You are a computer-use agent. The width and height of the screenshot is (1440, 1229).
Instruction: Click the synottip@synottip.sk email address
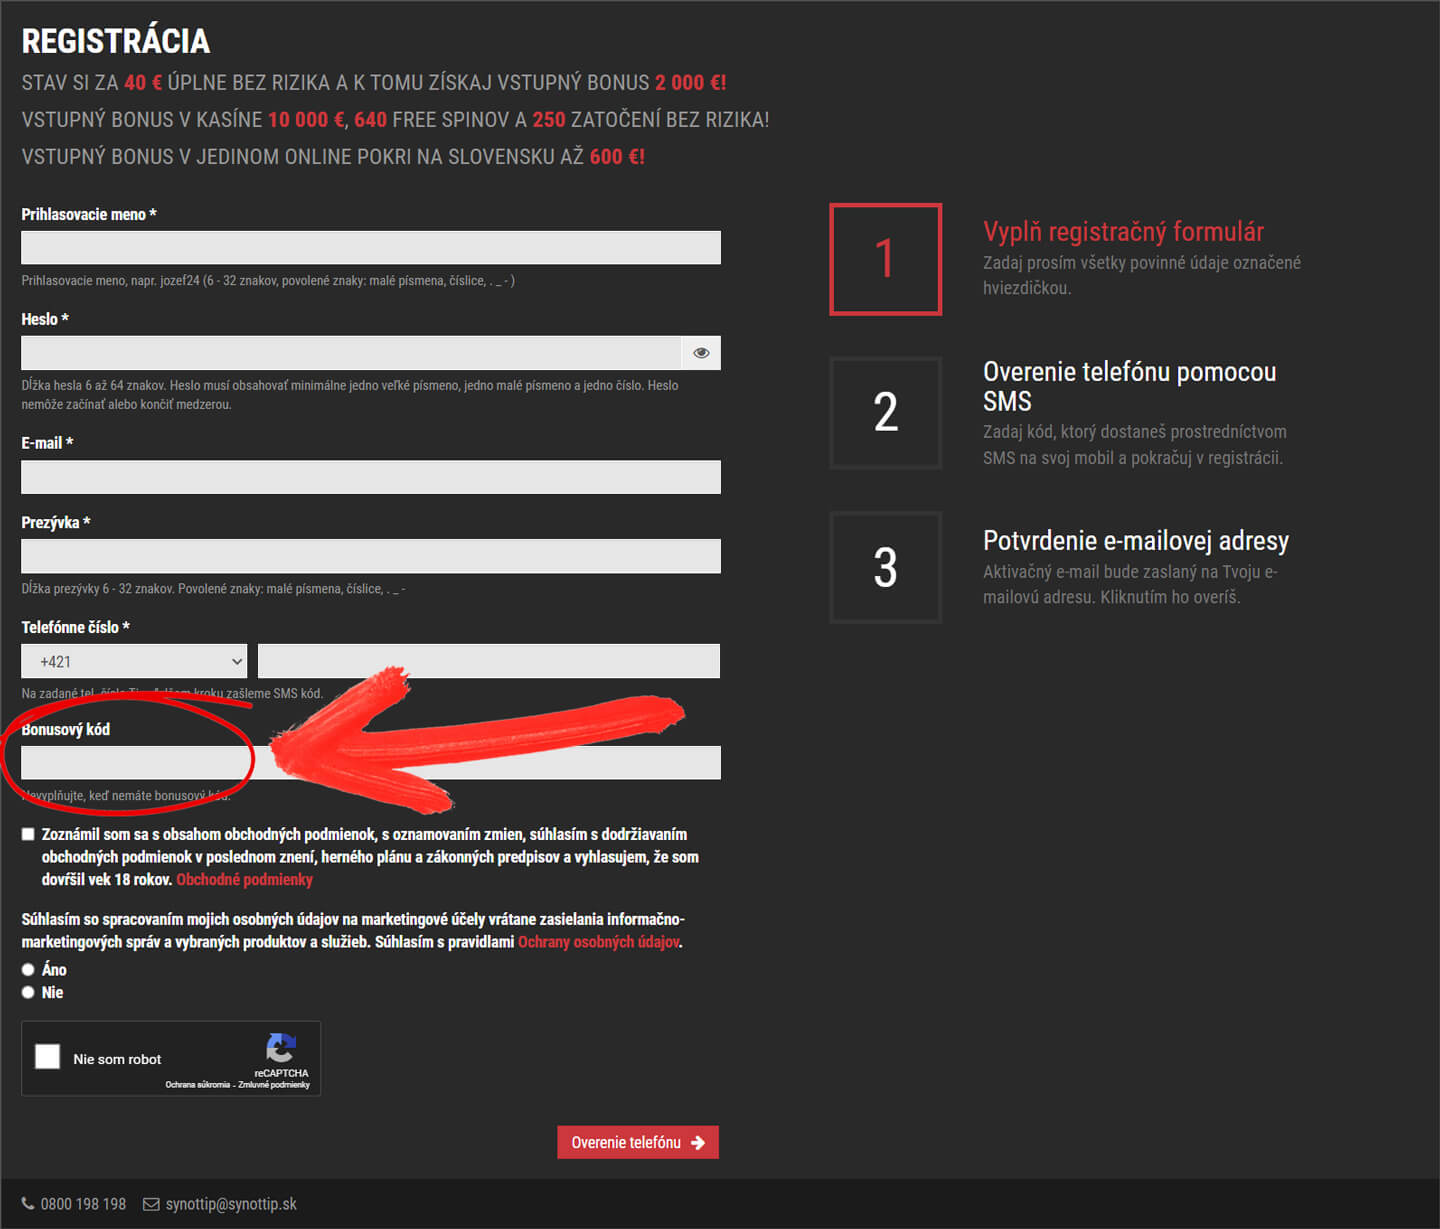(x=231, y=1204)
